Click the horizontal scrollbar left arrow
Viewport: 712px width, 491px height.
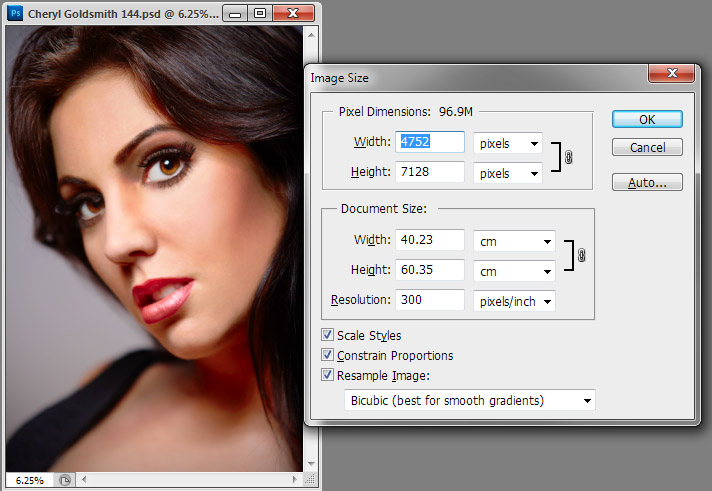pos(84,479)
